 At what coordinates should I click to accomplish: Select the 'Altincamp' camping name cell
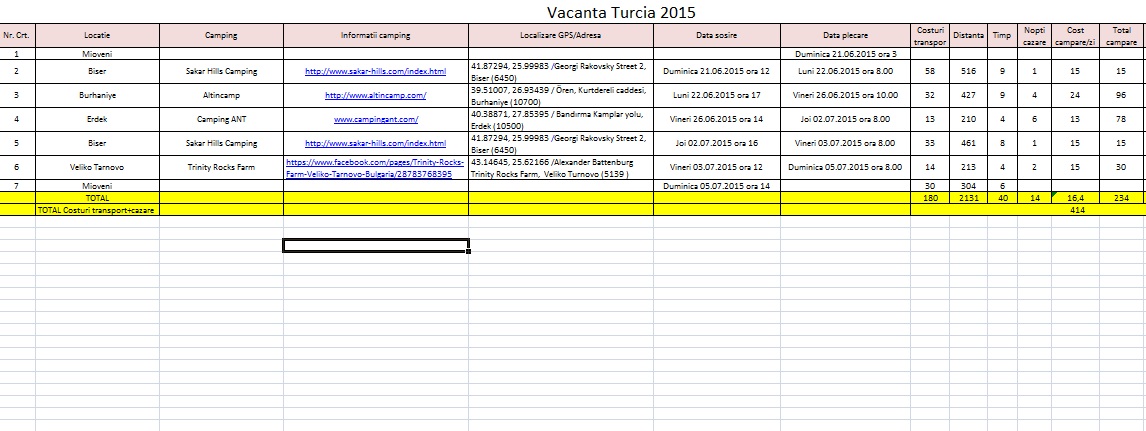coord(221,95)
